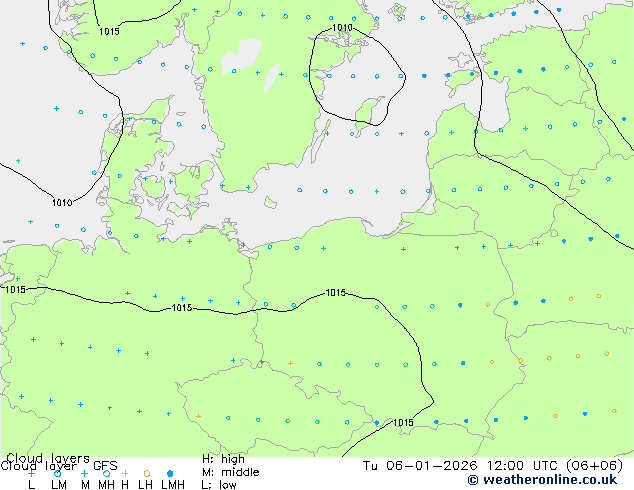Click the 'GFS' model label
The image size is (634, 490).
click(105, 466)
